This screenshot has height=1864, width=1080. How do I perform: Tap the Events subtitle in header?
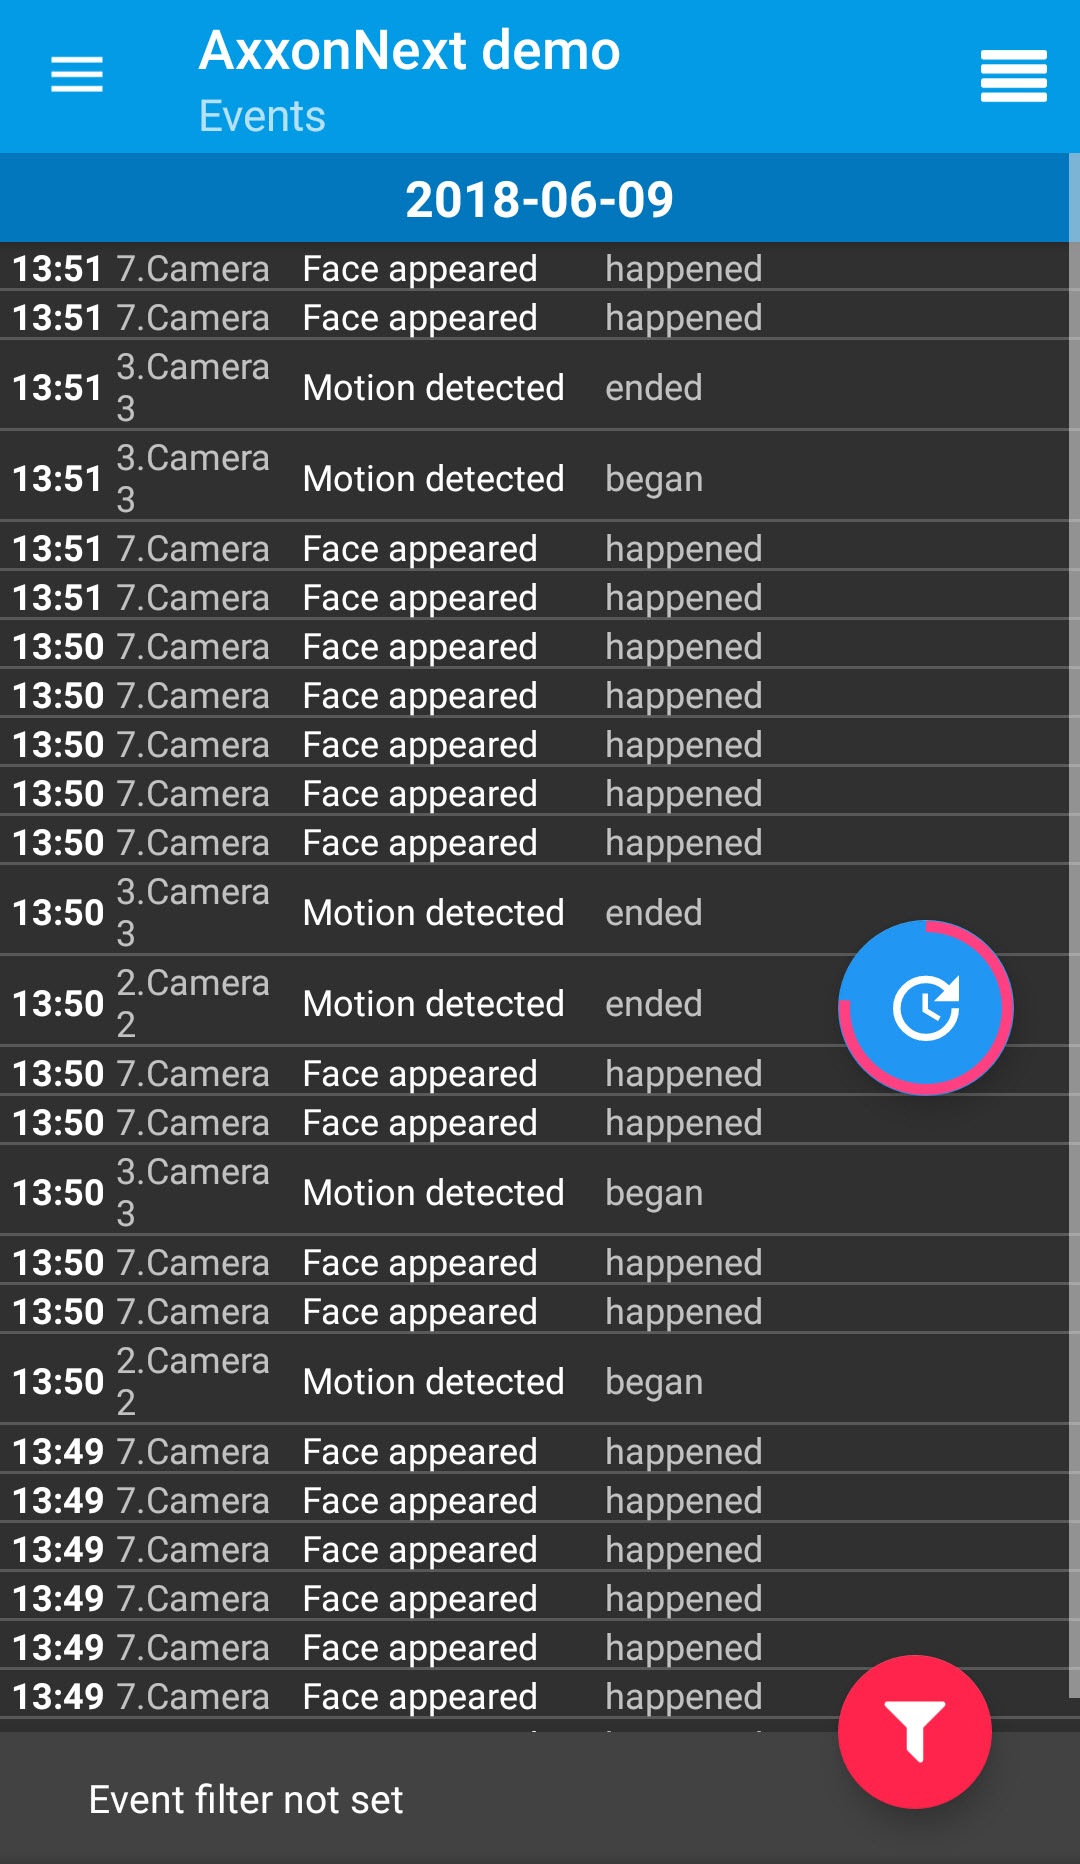click(x=262, y=117)
